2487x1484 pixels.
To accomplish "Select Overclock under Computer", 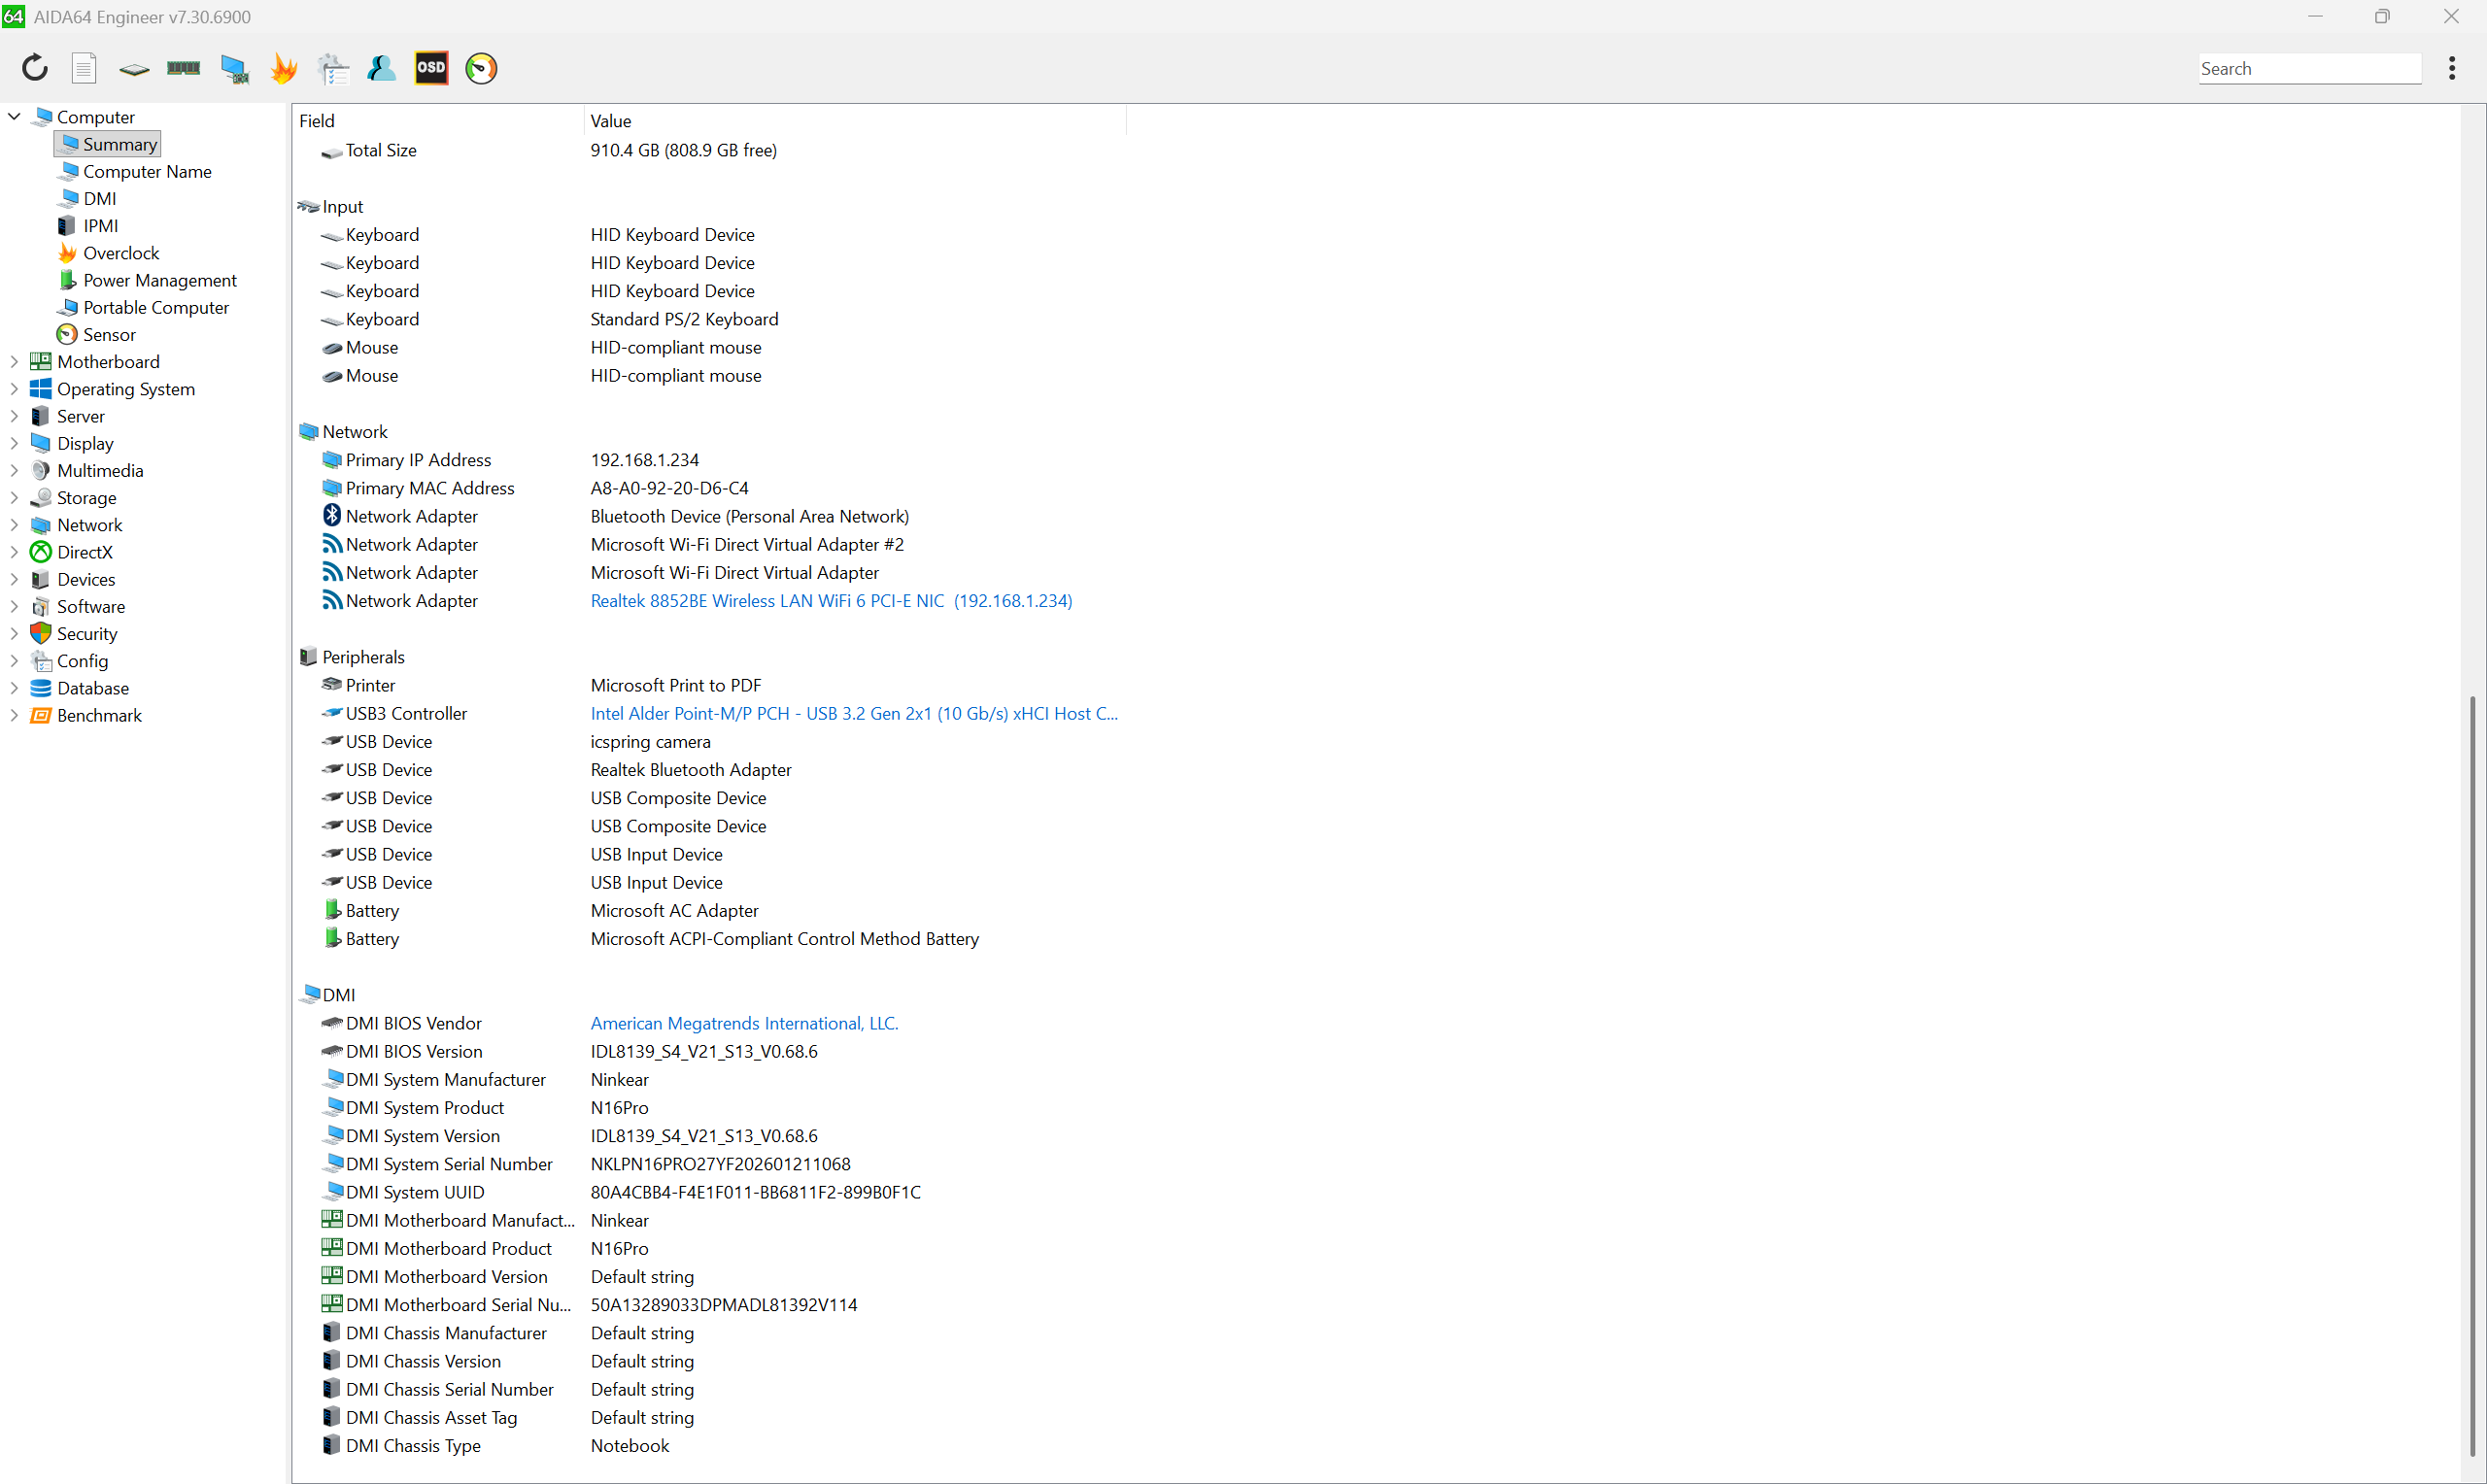I will (x=120, y=253).
